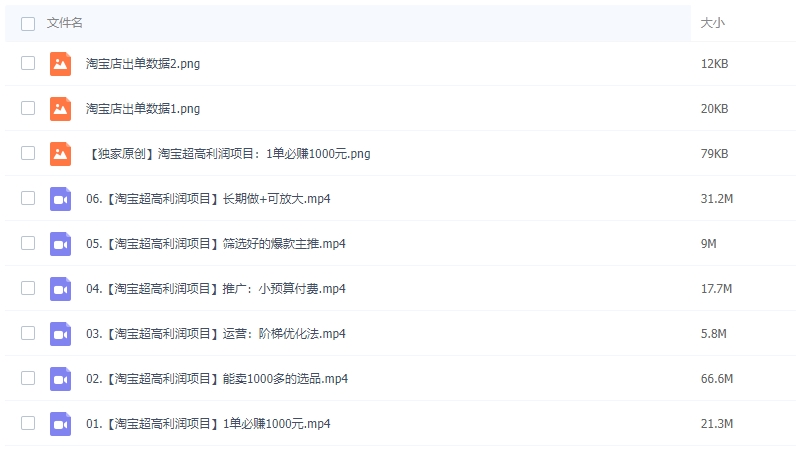Viewport: 796px width, 459px height.
Task: Check the box for 淘宝店出单数据2.png
Action: pos(28,63)
